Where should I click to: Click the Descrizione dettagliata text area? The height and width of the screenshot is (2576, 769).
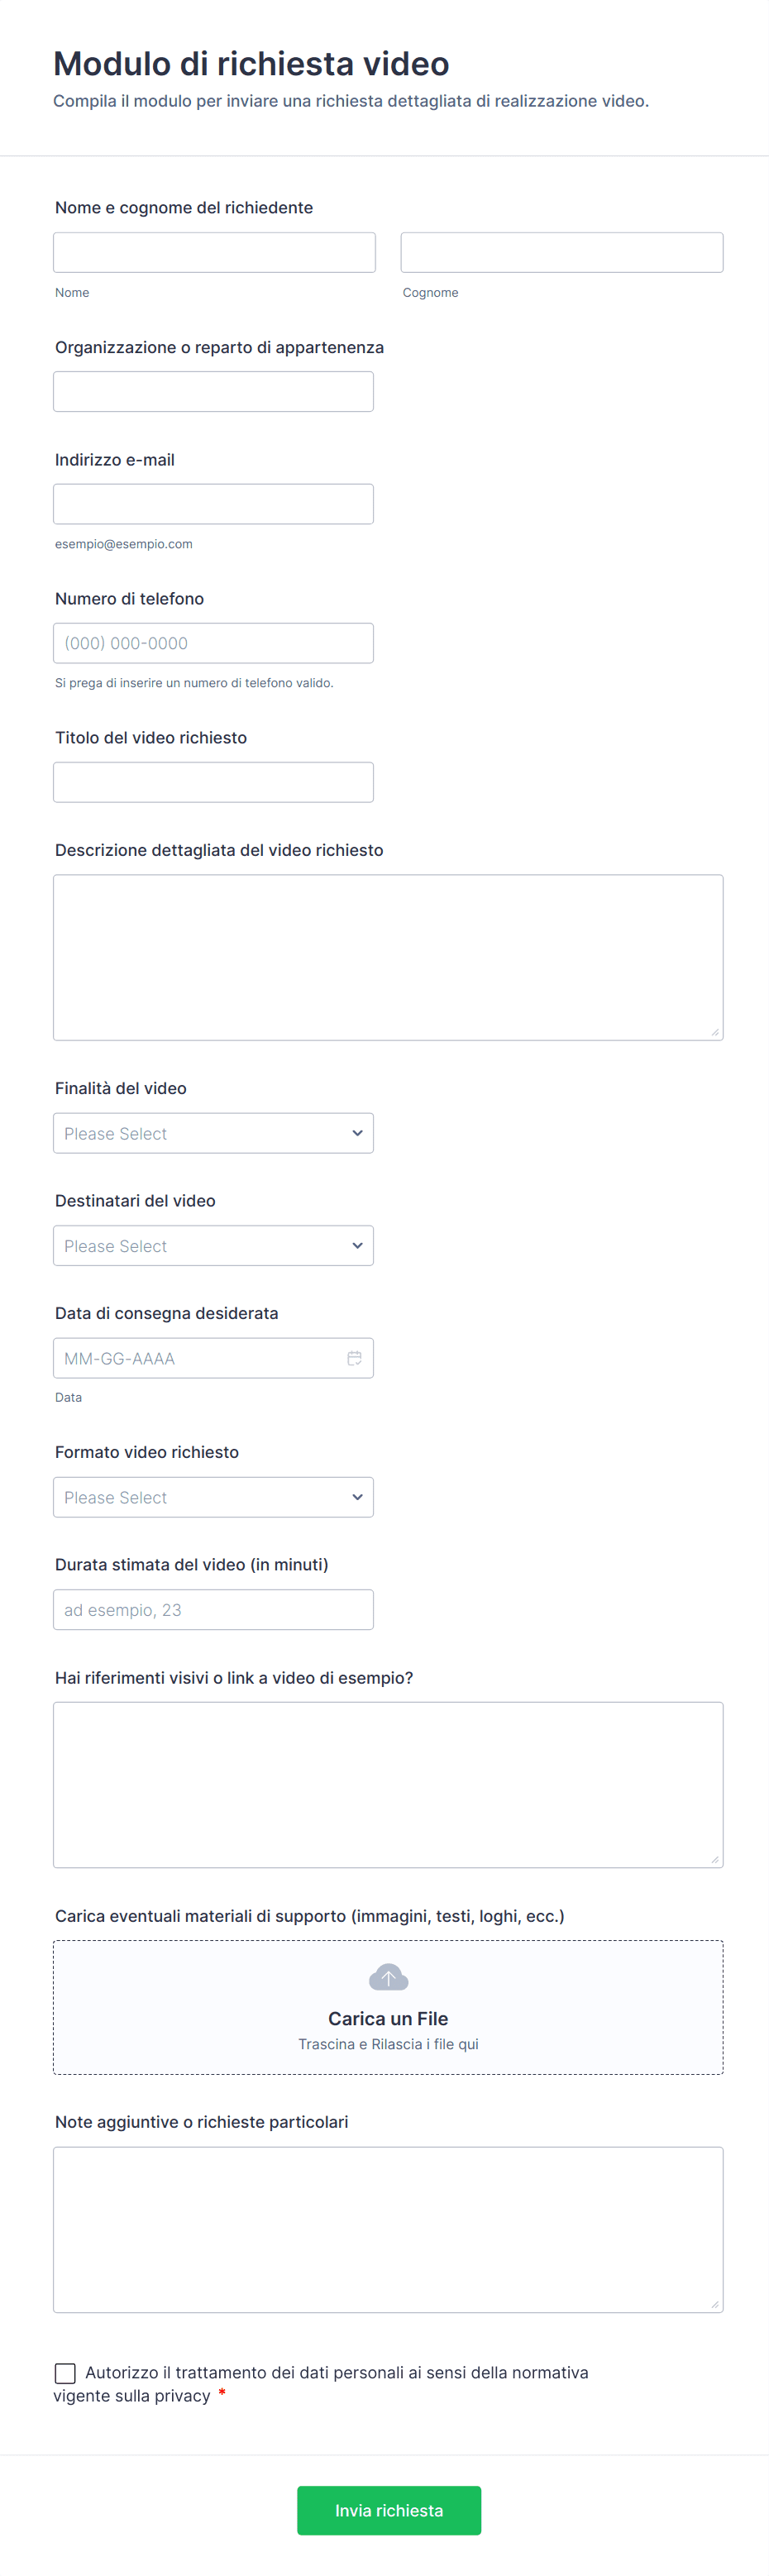point(388,957)
